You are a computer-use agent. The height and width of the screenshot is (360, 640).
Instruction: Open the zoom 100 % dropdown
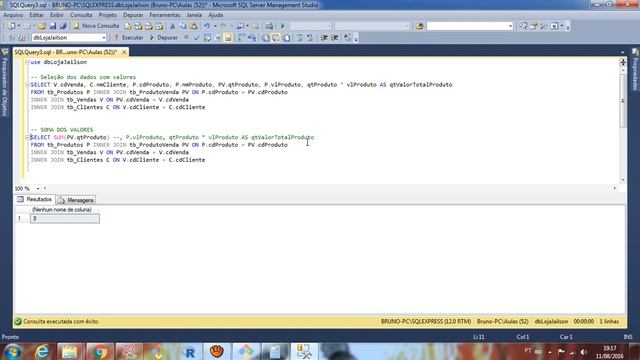[38, 189]
